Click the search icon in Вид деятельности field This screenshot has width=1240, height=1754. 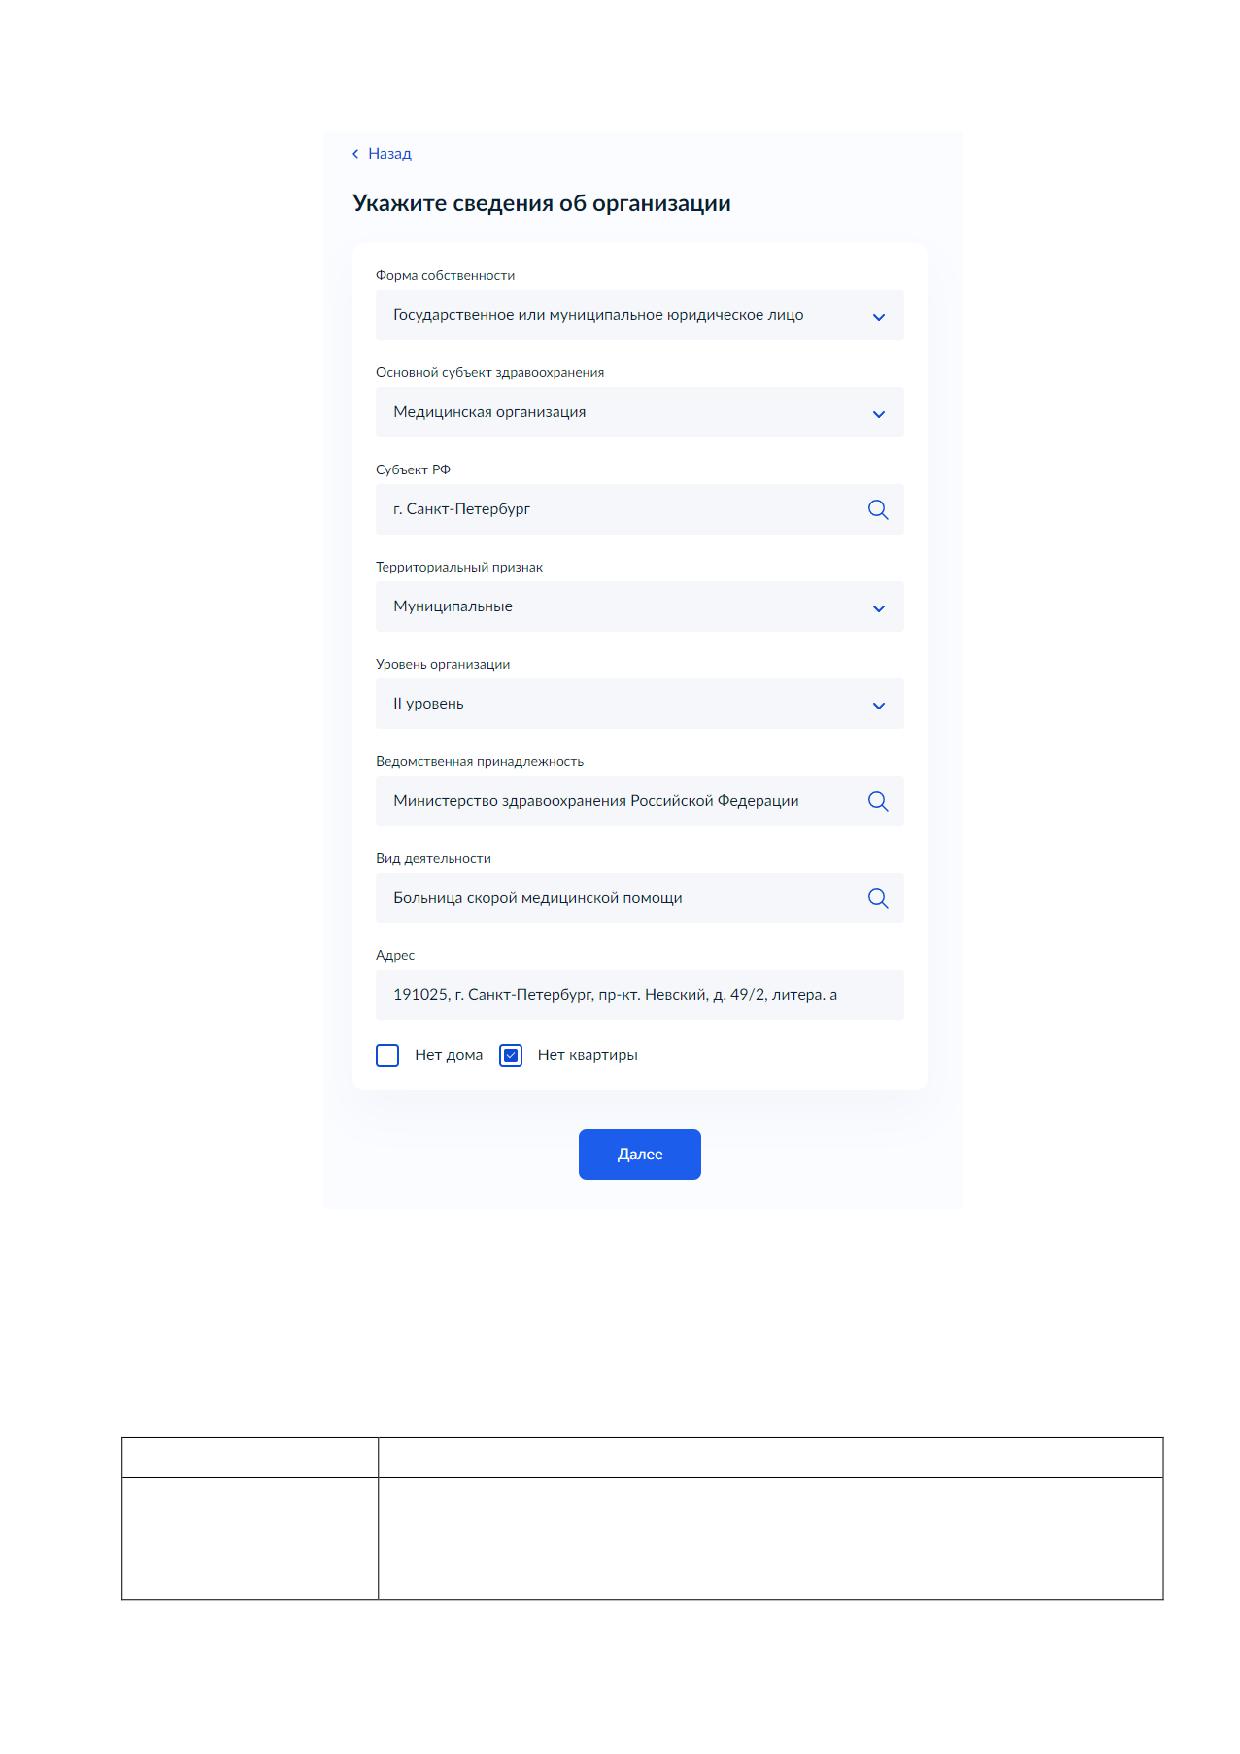pyautogui.click(x=878, y=898)
